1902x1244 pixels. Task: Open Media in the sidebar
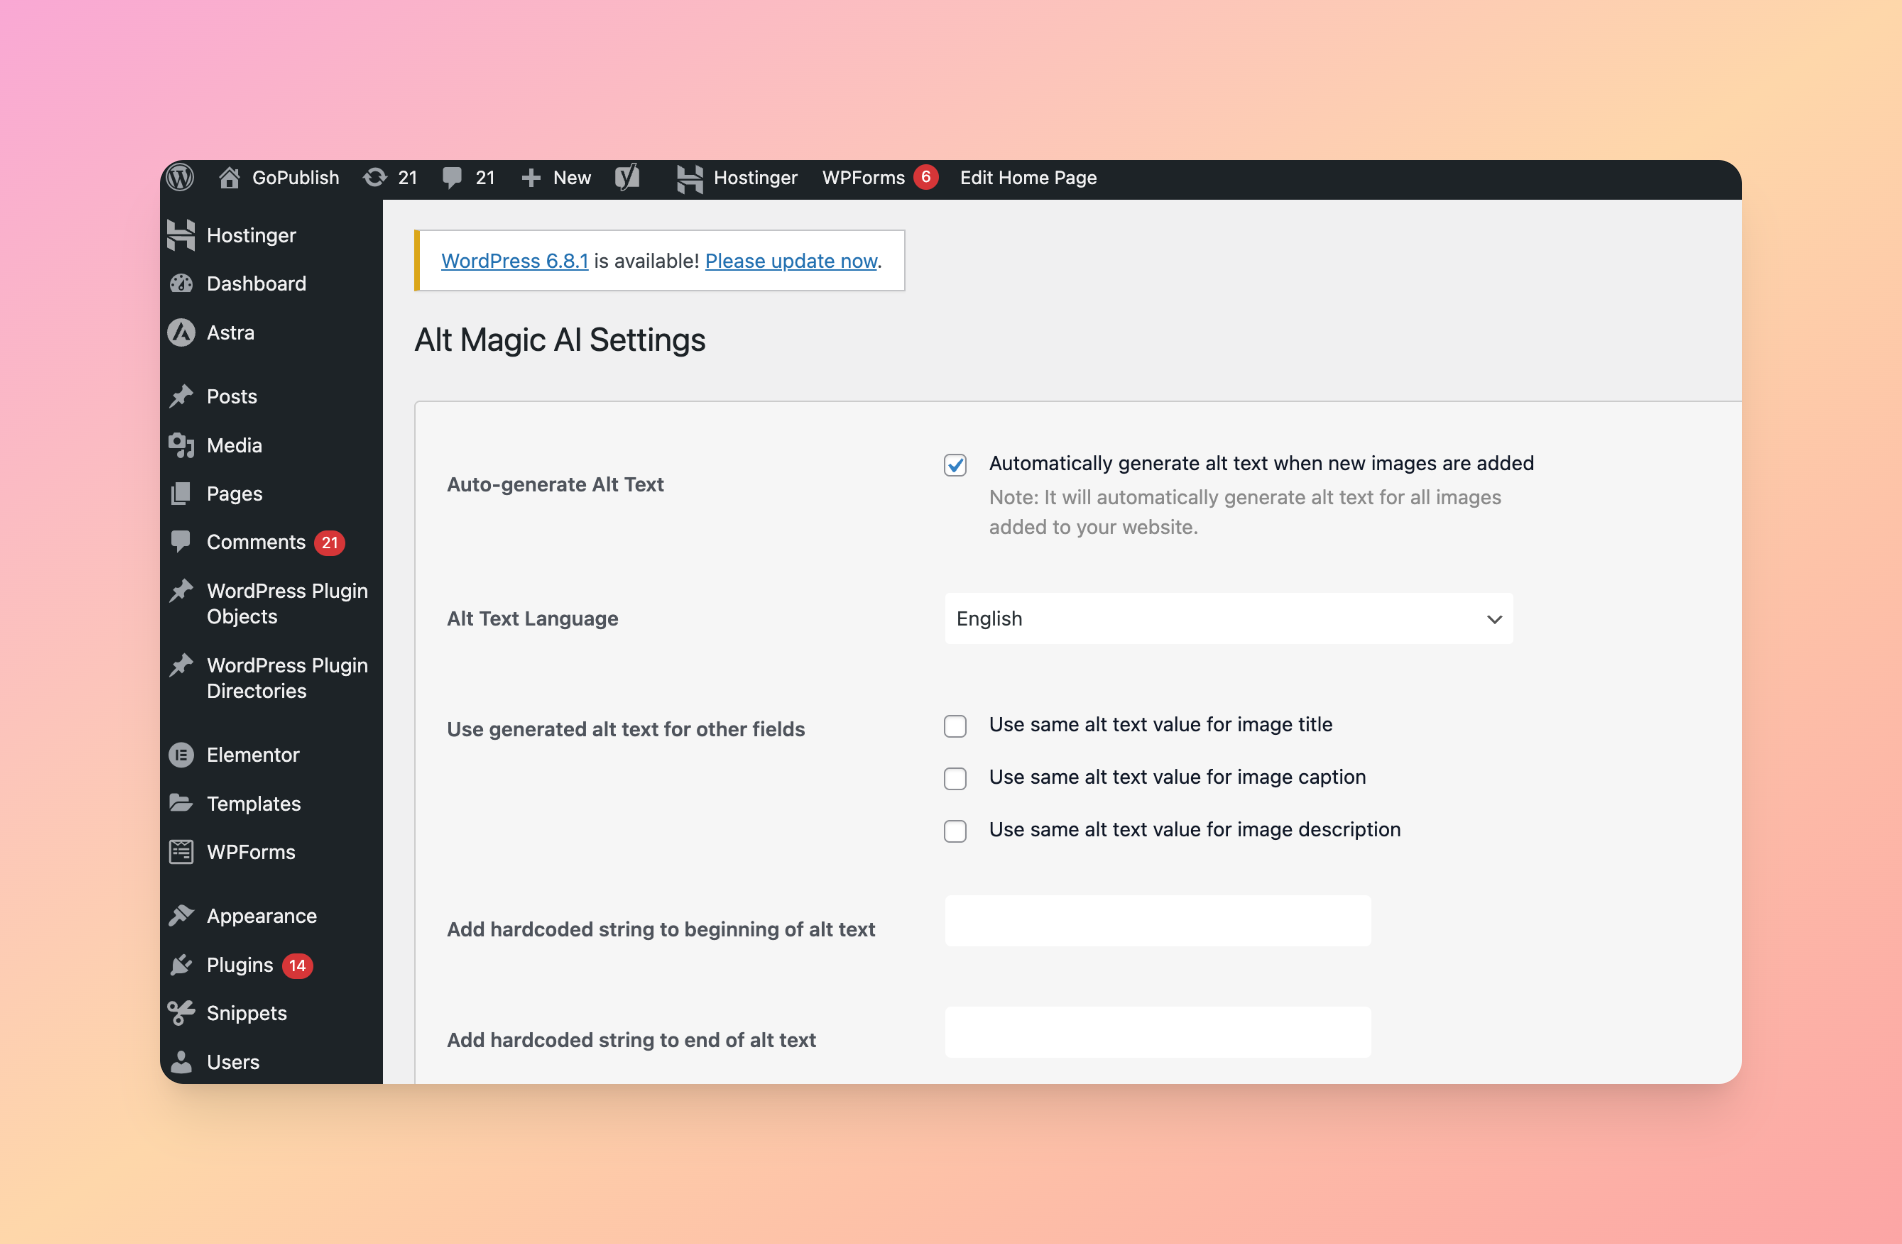point(271,445)
